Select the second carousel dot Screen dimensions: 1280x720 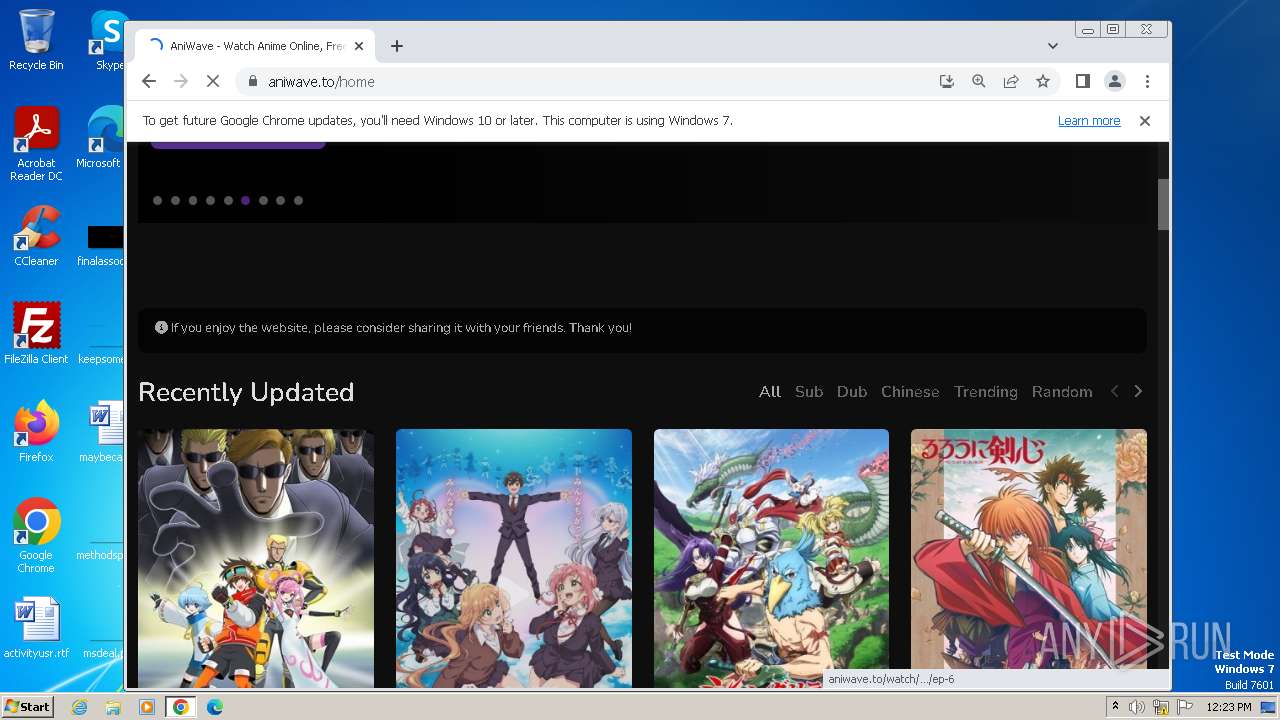tap(175, 200)
